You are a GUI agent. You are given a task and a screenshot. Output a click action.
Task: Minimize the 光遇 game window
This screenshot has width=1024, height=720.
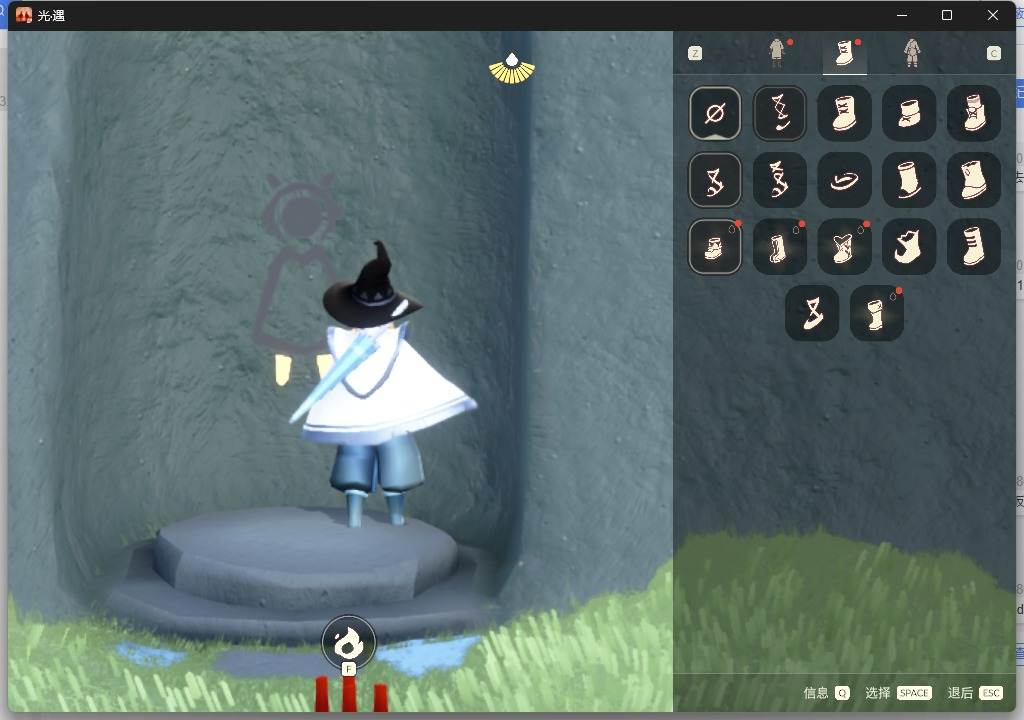[902, 15]
